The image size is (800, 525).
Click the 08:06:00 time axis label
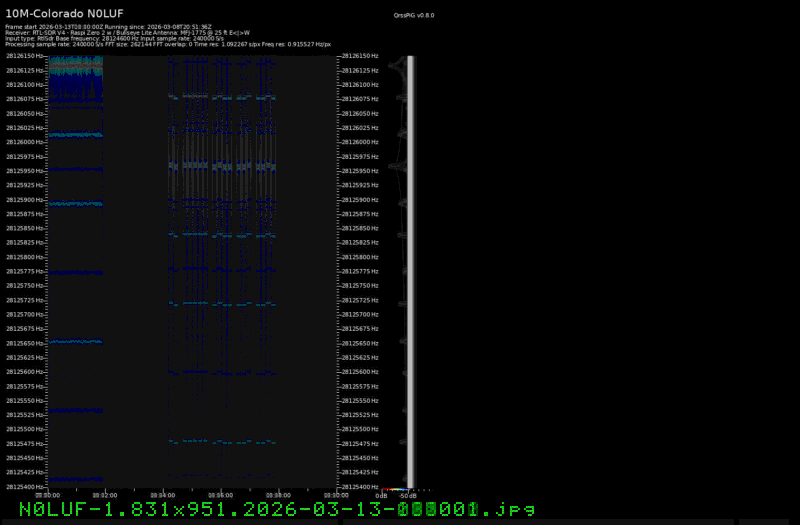[x=221, y=495]
